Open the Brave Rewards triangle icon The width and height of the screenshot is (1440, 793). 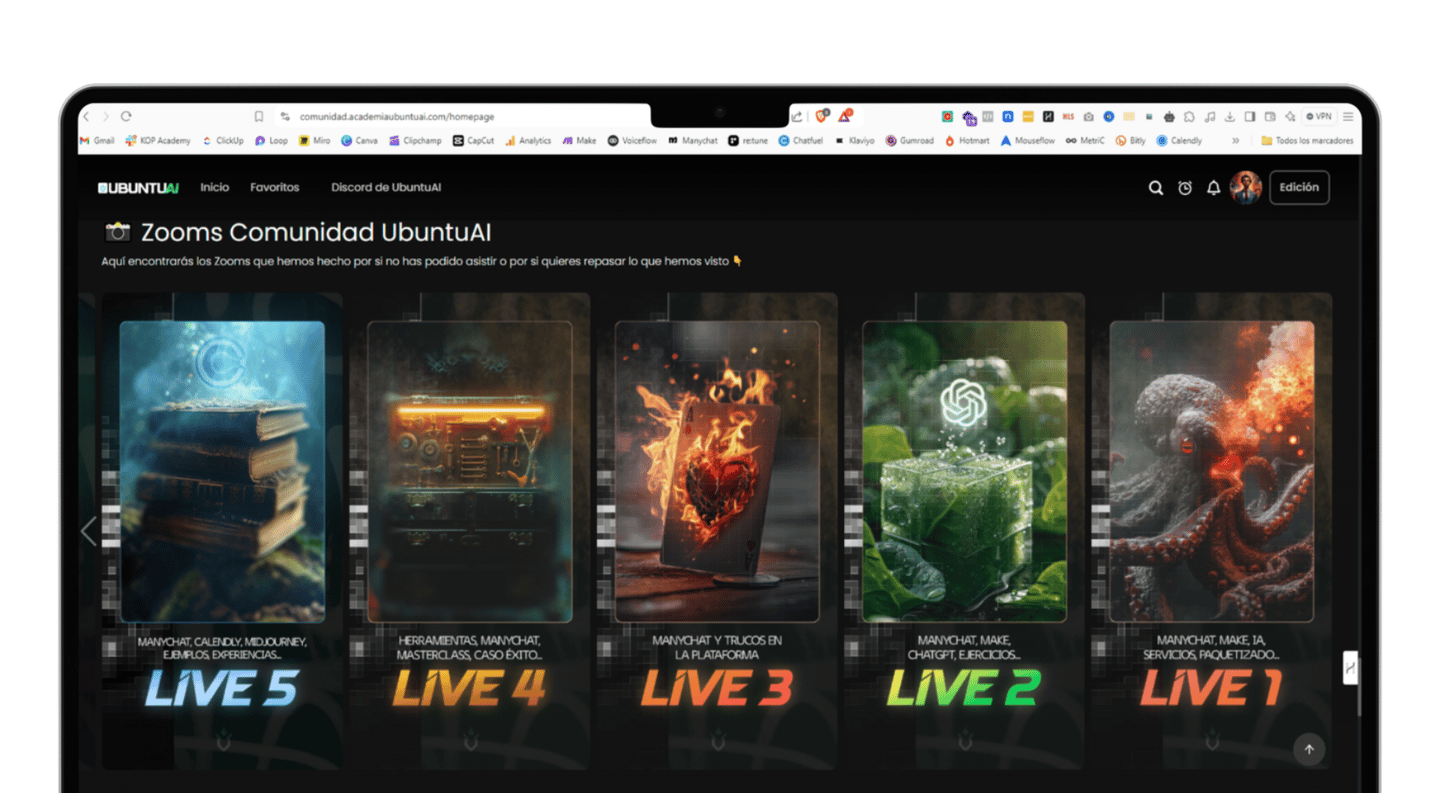tap(845, 116)
